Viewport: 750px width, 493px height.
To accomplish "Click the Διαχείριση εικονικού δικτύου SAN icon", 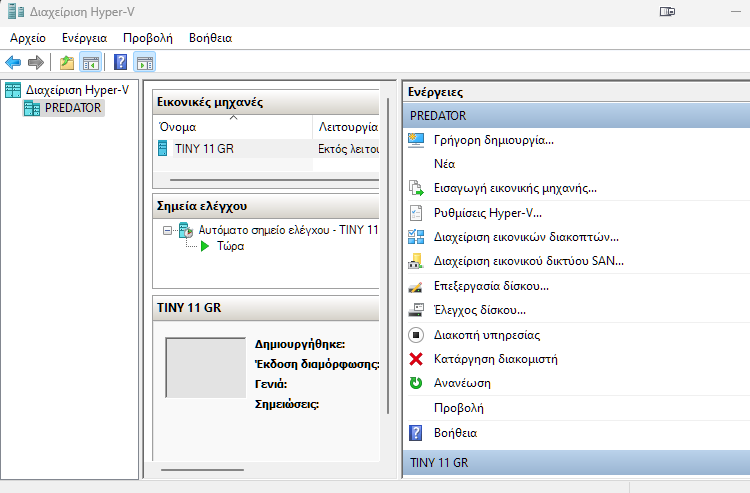I will coord(416,261).
